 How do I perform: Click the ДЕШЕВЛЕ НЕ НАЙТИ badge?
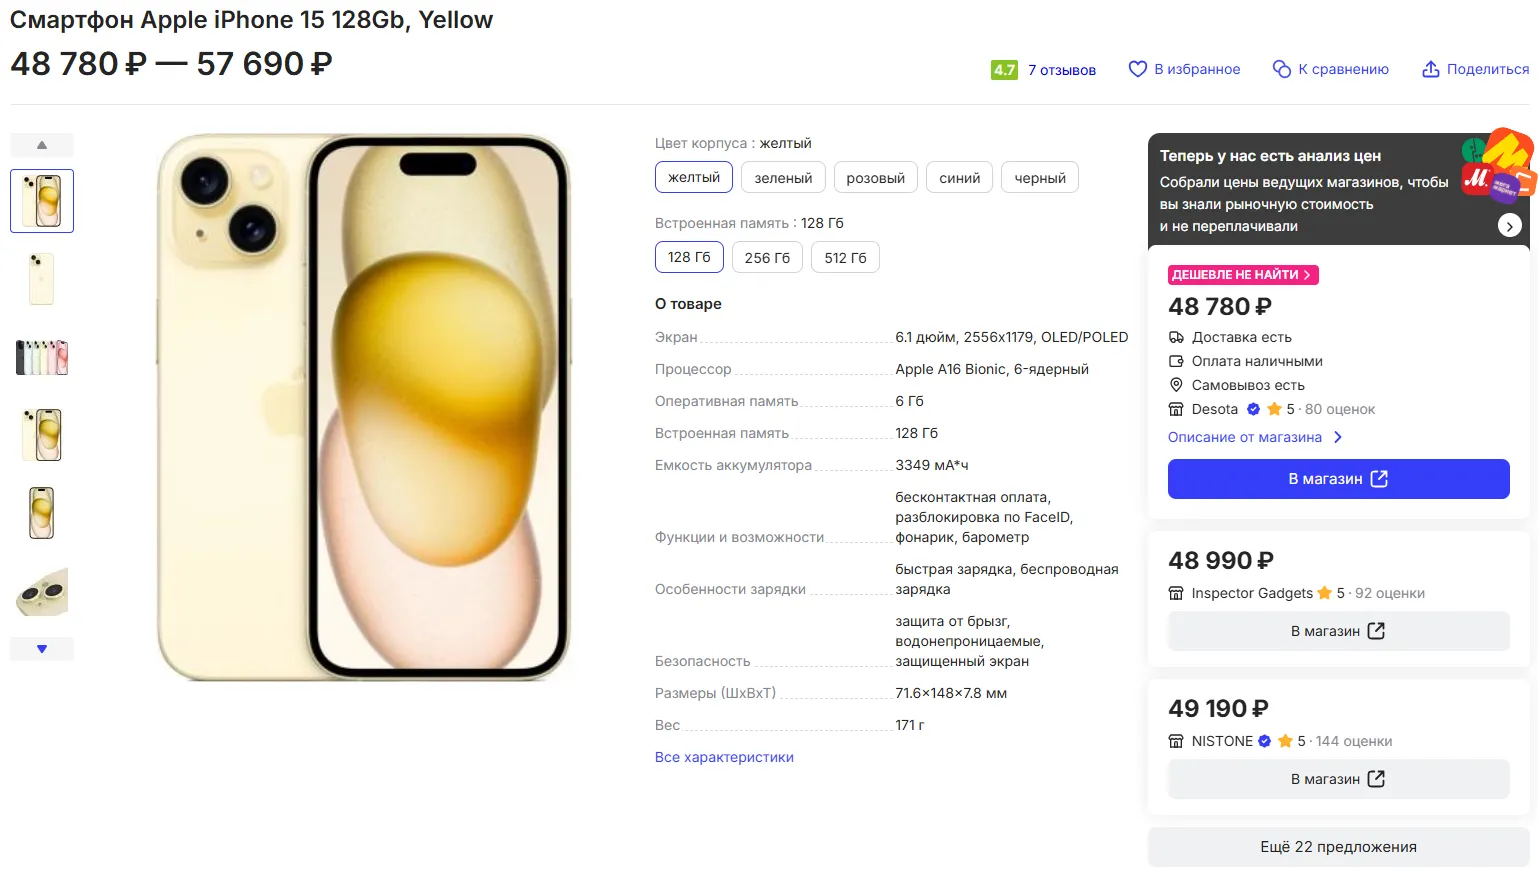tap(1242, 275)
